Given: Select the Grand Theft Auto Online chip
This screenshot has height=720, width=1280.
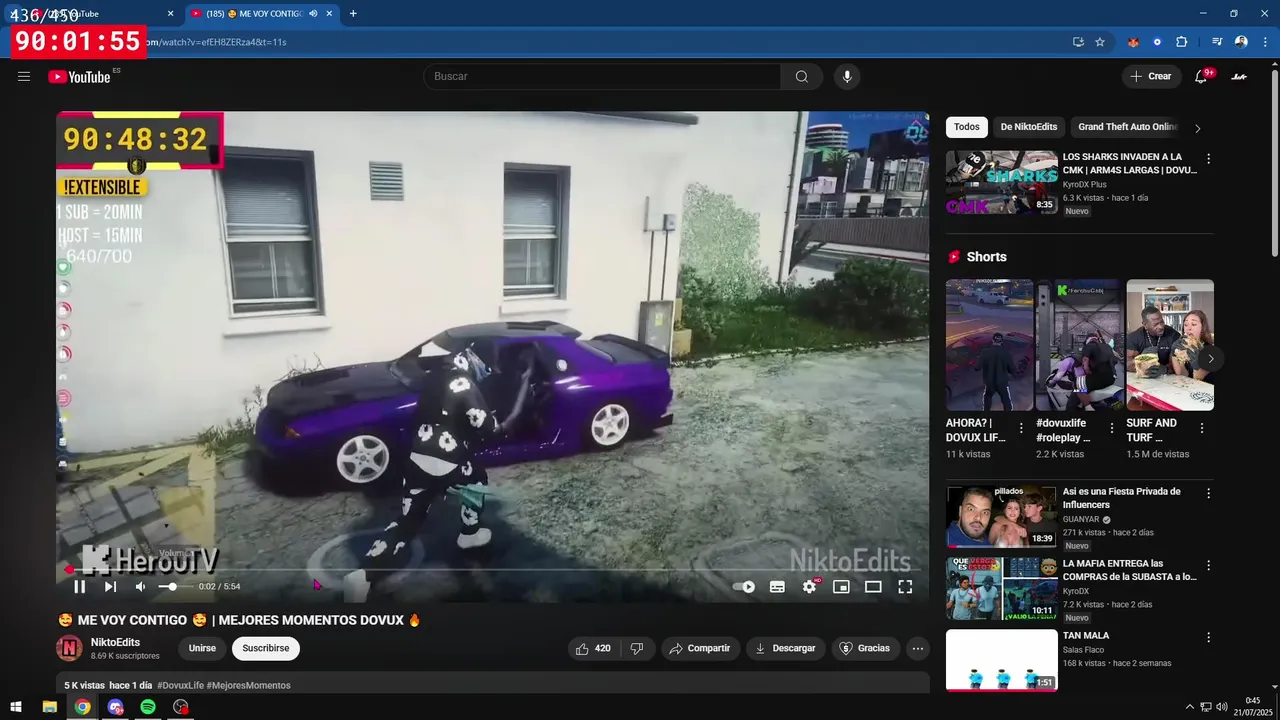Looking at the screenshot, I should [1128, 127].
